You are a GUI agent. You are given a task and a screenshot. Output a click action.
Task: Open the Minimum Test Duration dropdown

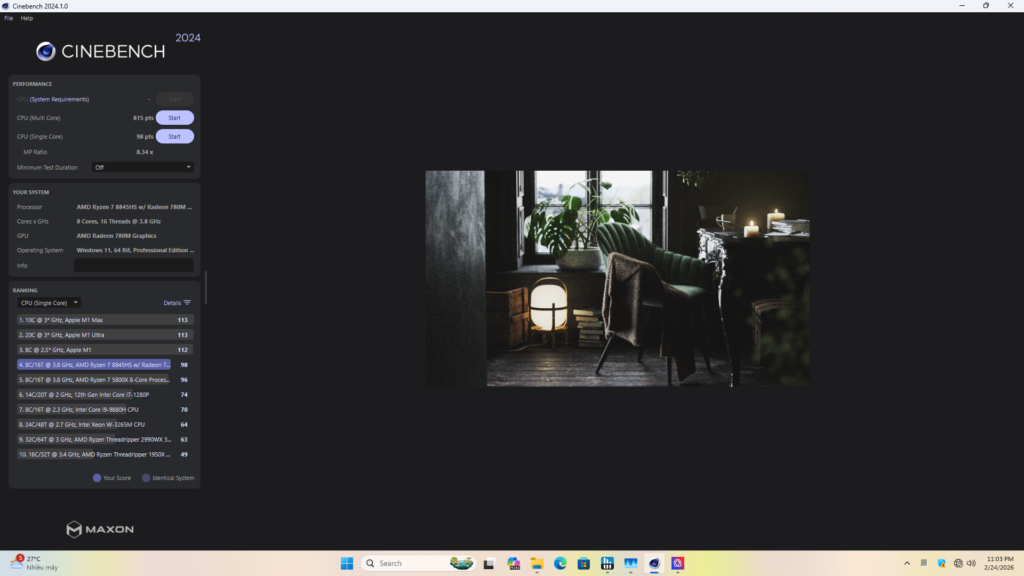[143, 167]
